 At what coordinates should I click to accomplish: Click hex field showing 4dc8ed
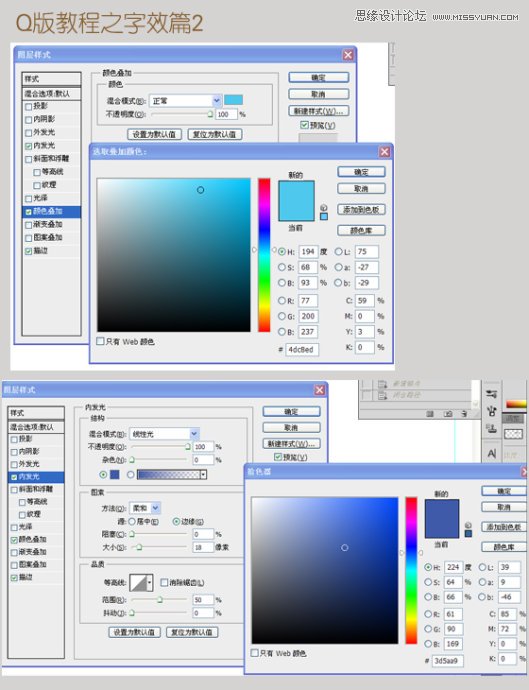302,350
